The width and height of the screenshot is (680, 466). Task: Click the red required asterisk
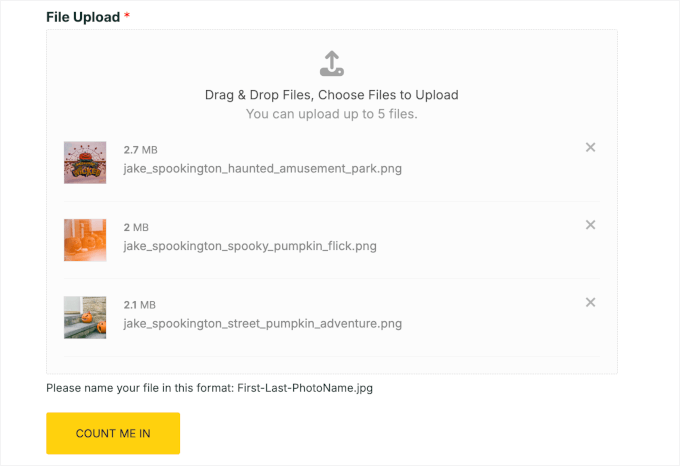click(x=127, y=18)
